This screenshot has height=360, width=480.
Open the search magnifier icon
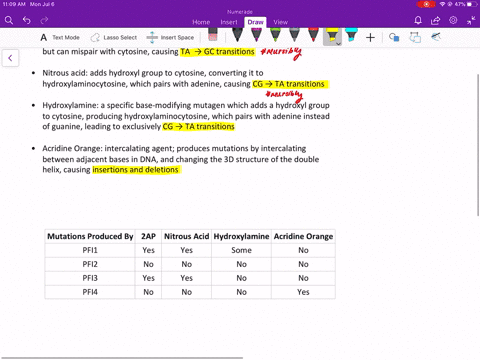pyautogui.click(x=9, y=21)
